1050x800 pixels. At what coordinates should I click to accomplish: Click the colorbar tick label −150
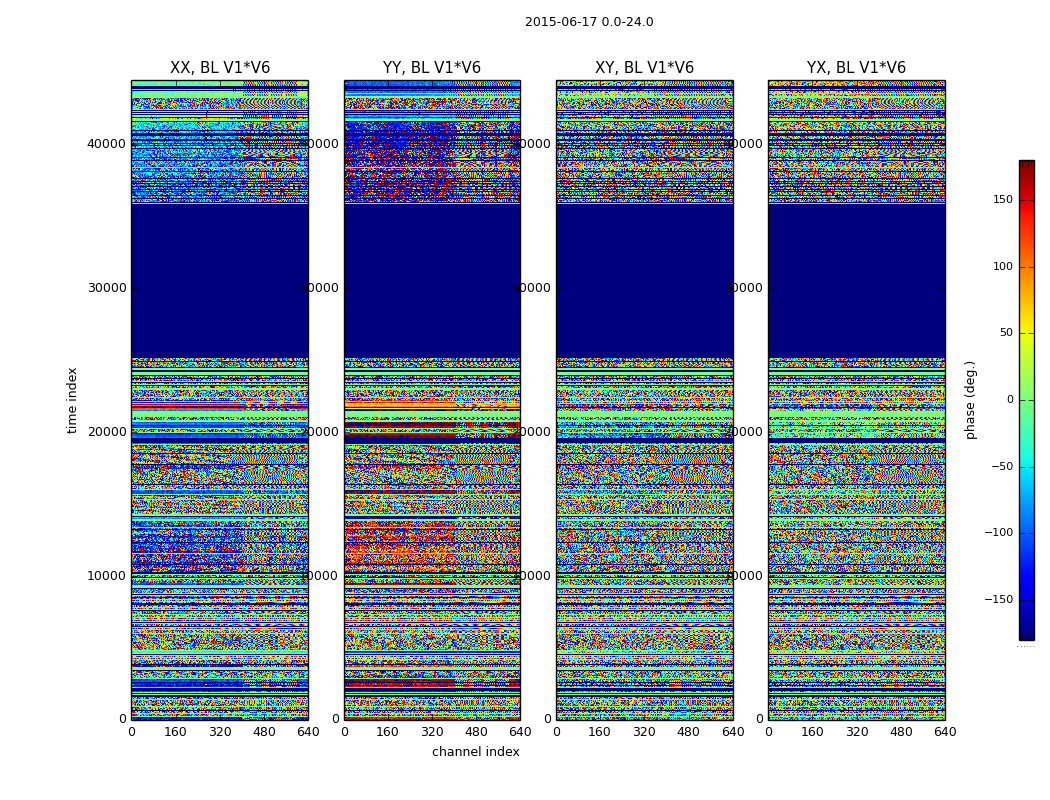click(x=999, y=600)
